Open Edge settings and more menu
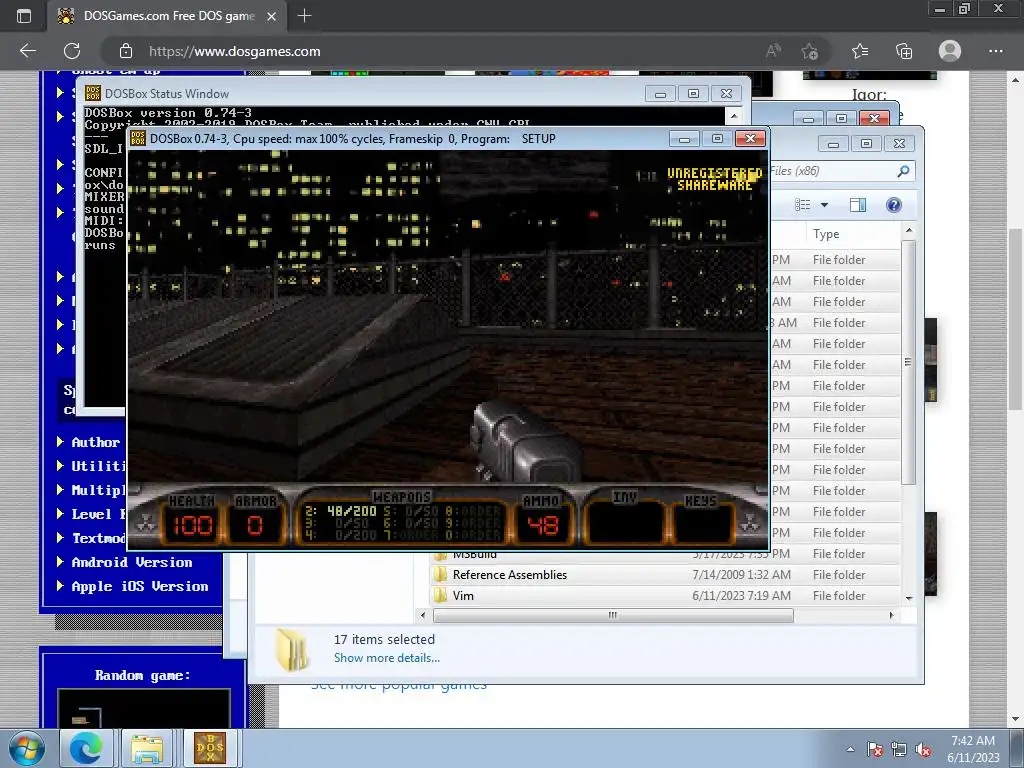This screenshot has height=768, width=1024. point(995,51)
